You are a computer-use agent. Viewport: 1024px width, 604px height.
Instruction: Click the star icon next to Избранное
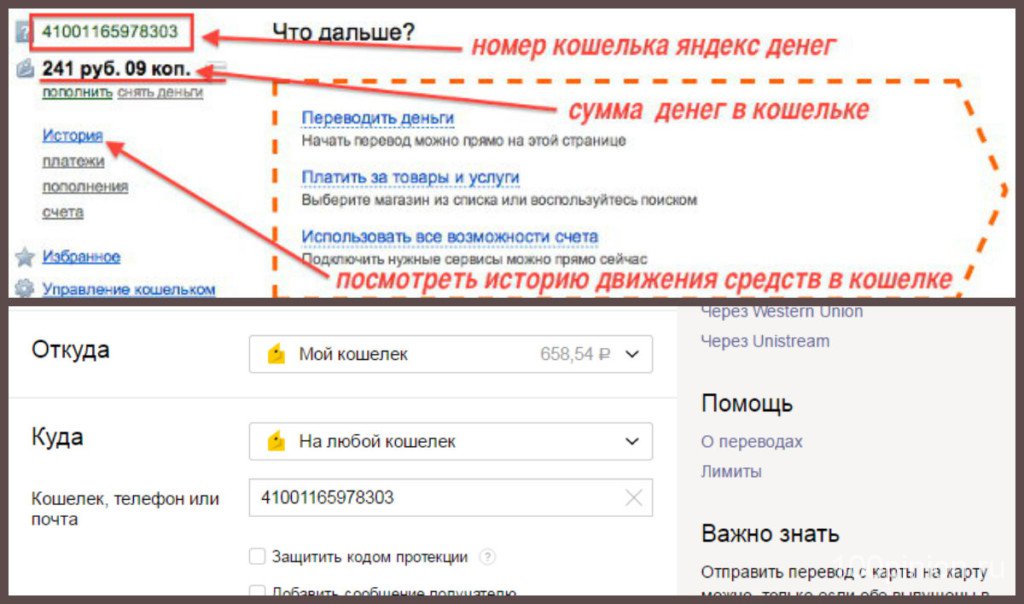click(x=25, y=258)
